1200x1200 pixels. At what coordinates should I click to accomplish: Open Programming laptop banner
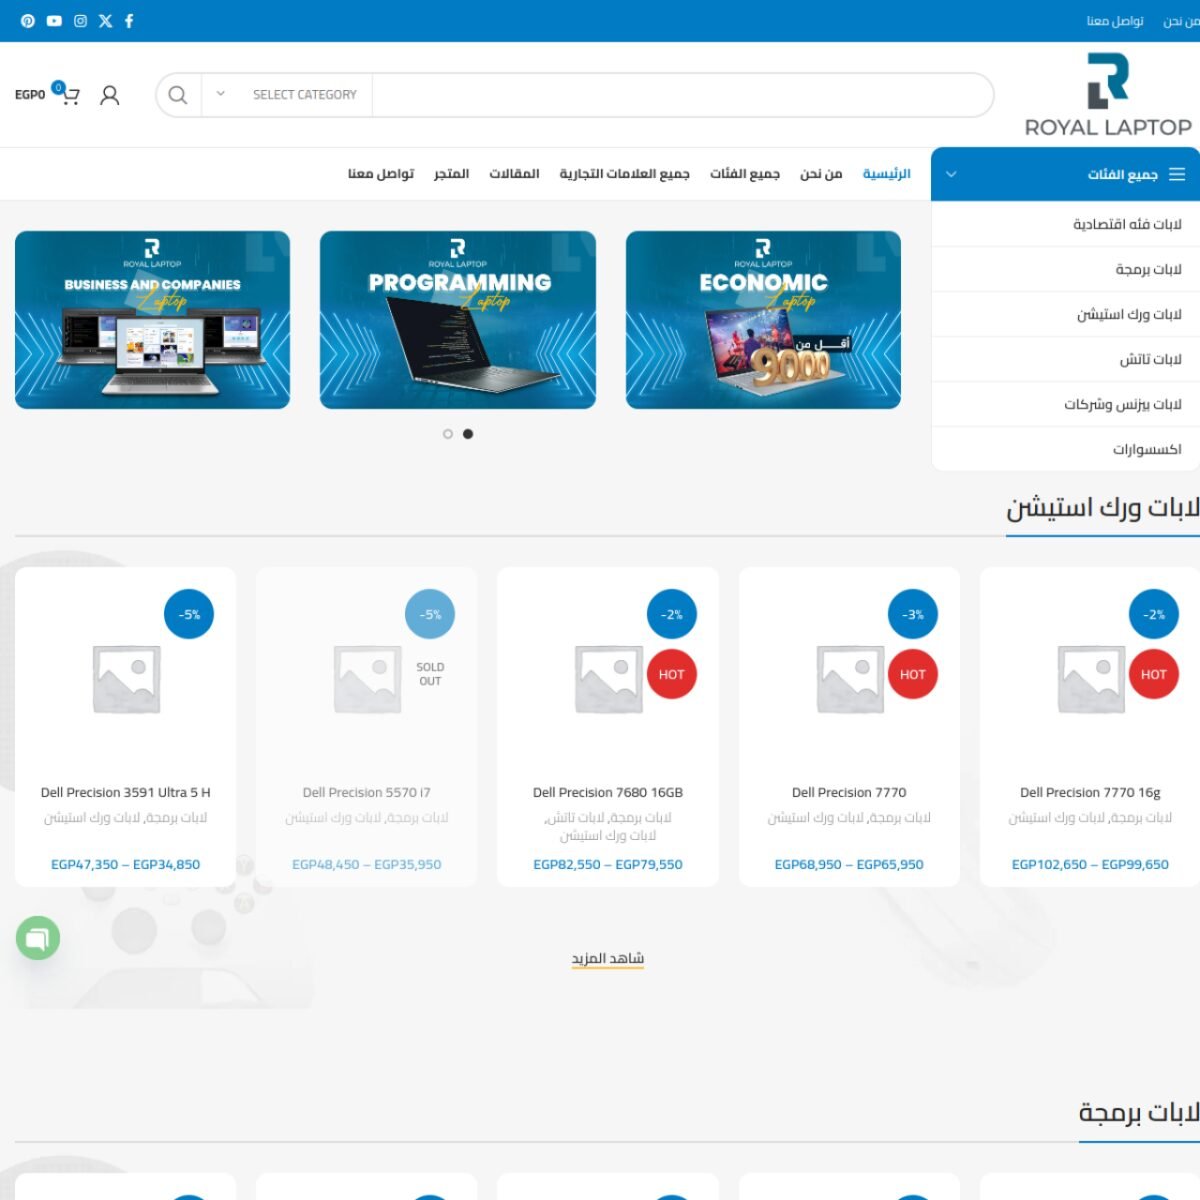click(x=458, y=320)
